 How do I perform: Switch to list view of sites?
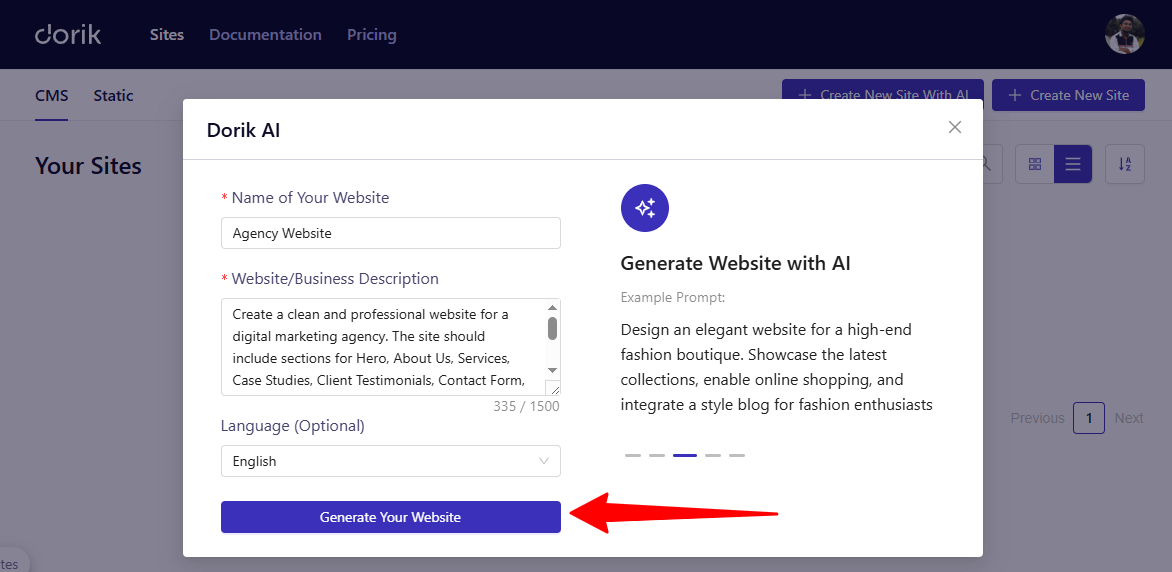coord(1073,164)
